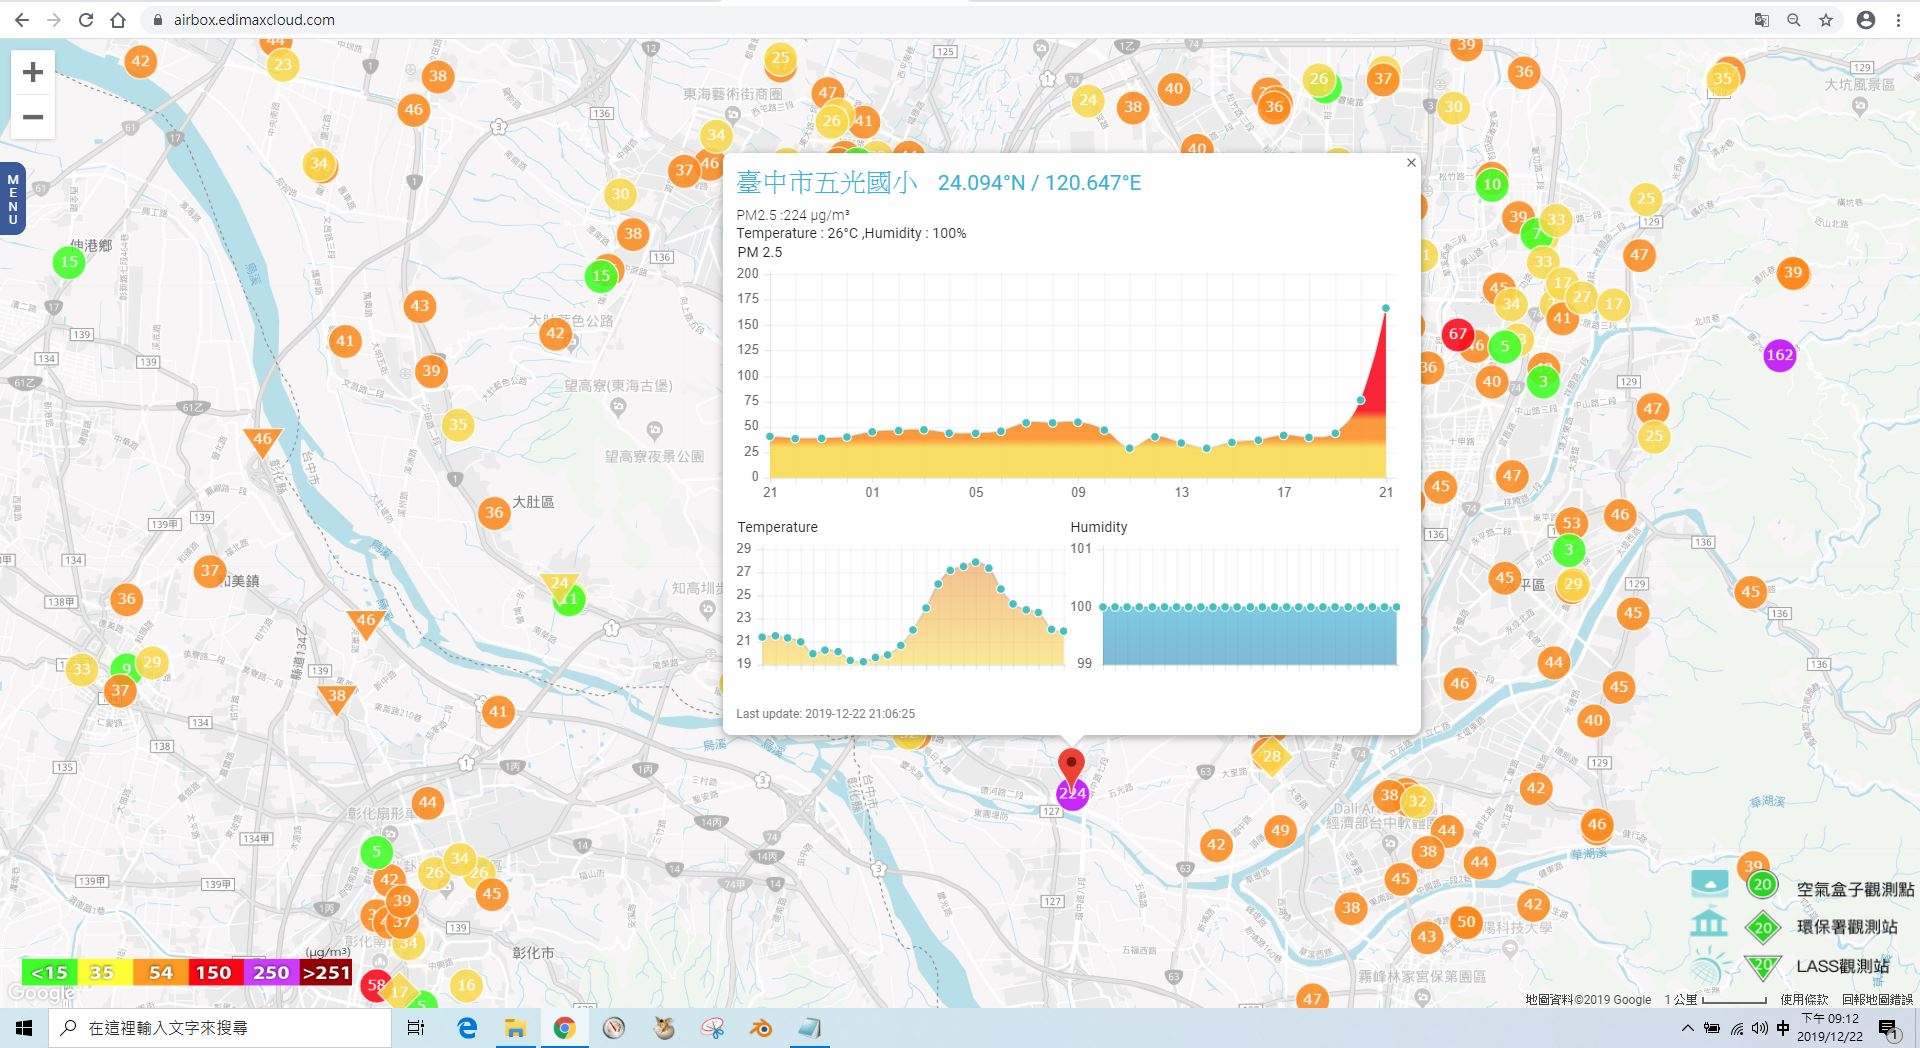Bookmark this page with star icon
The image size is (1920, 1048).
point(1826,20)
